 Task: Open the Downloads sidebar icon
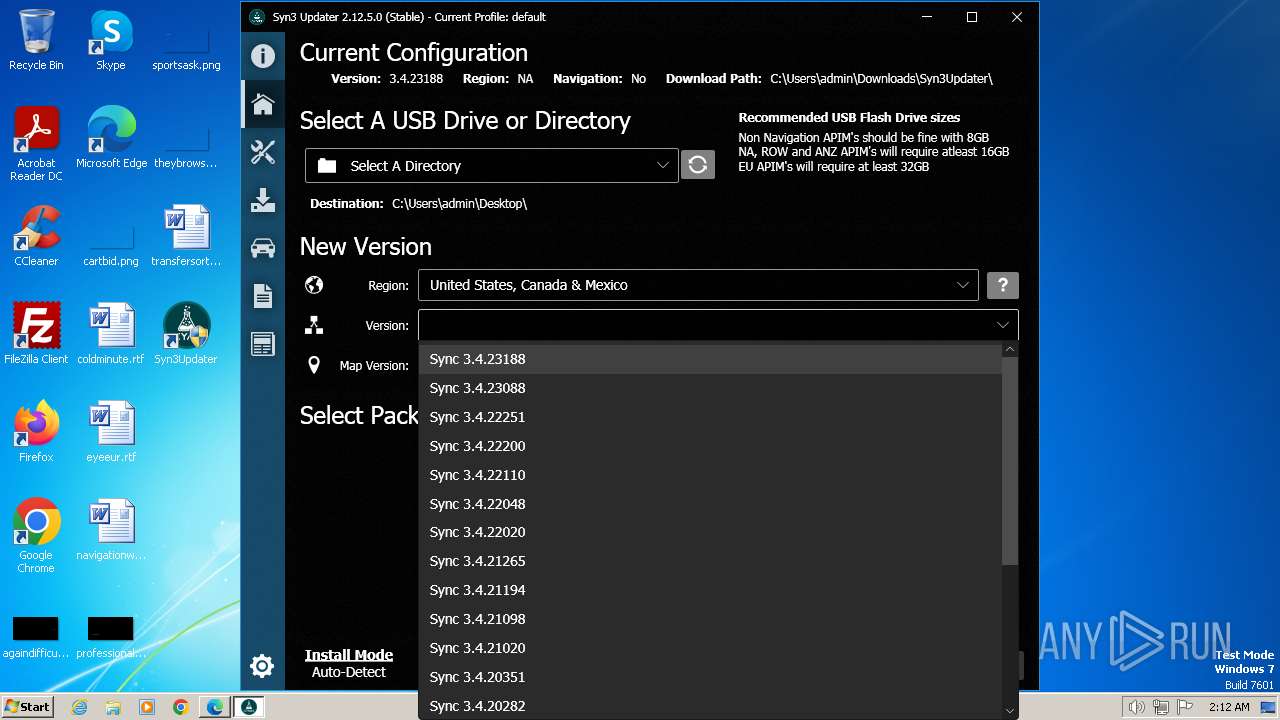coord(263,200)
